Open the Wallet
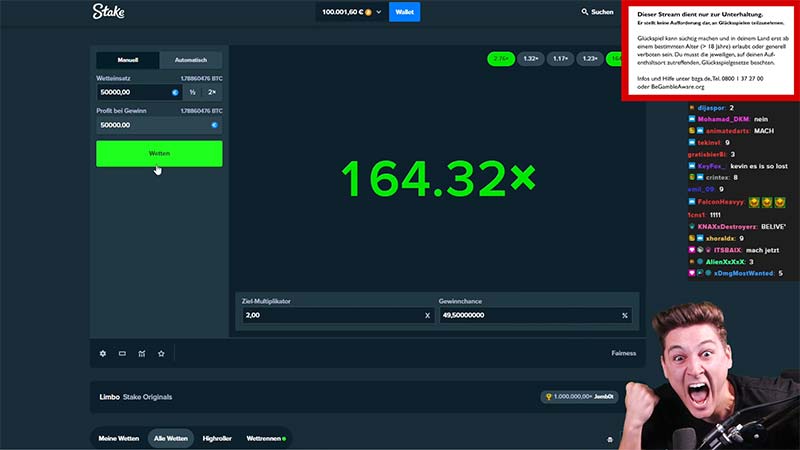 point(405,12)
